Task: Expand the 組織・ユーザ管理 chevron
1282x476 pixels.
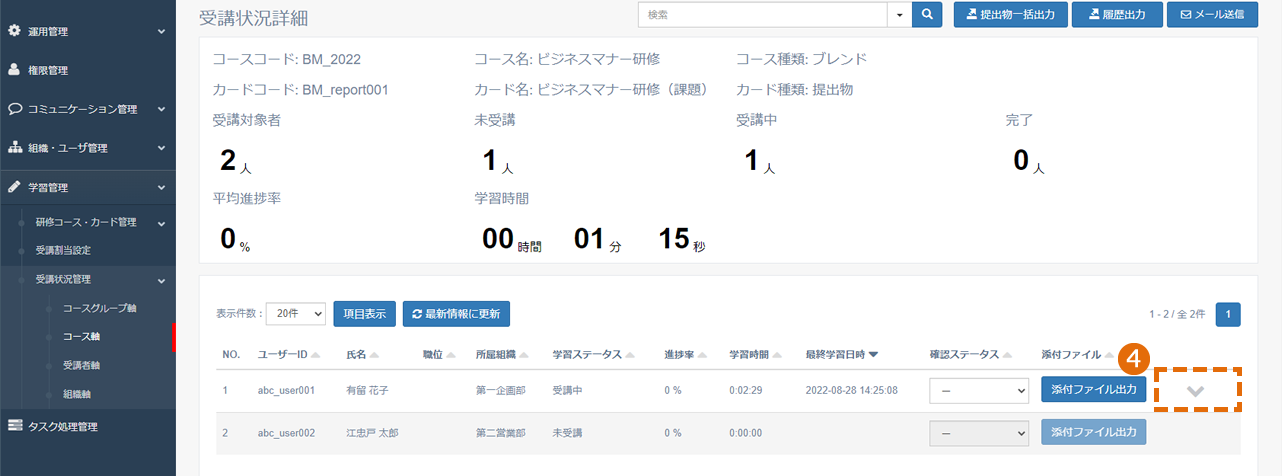Action: (x=161, y=148)
